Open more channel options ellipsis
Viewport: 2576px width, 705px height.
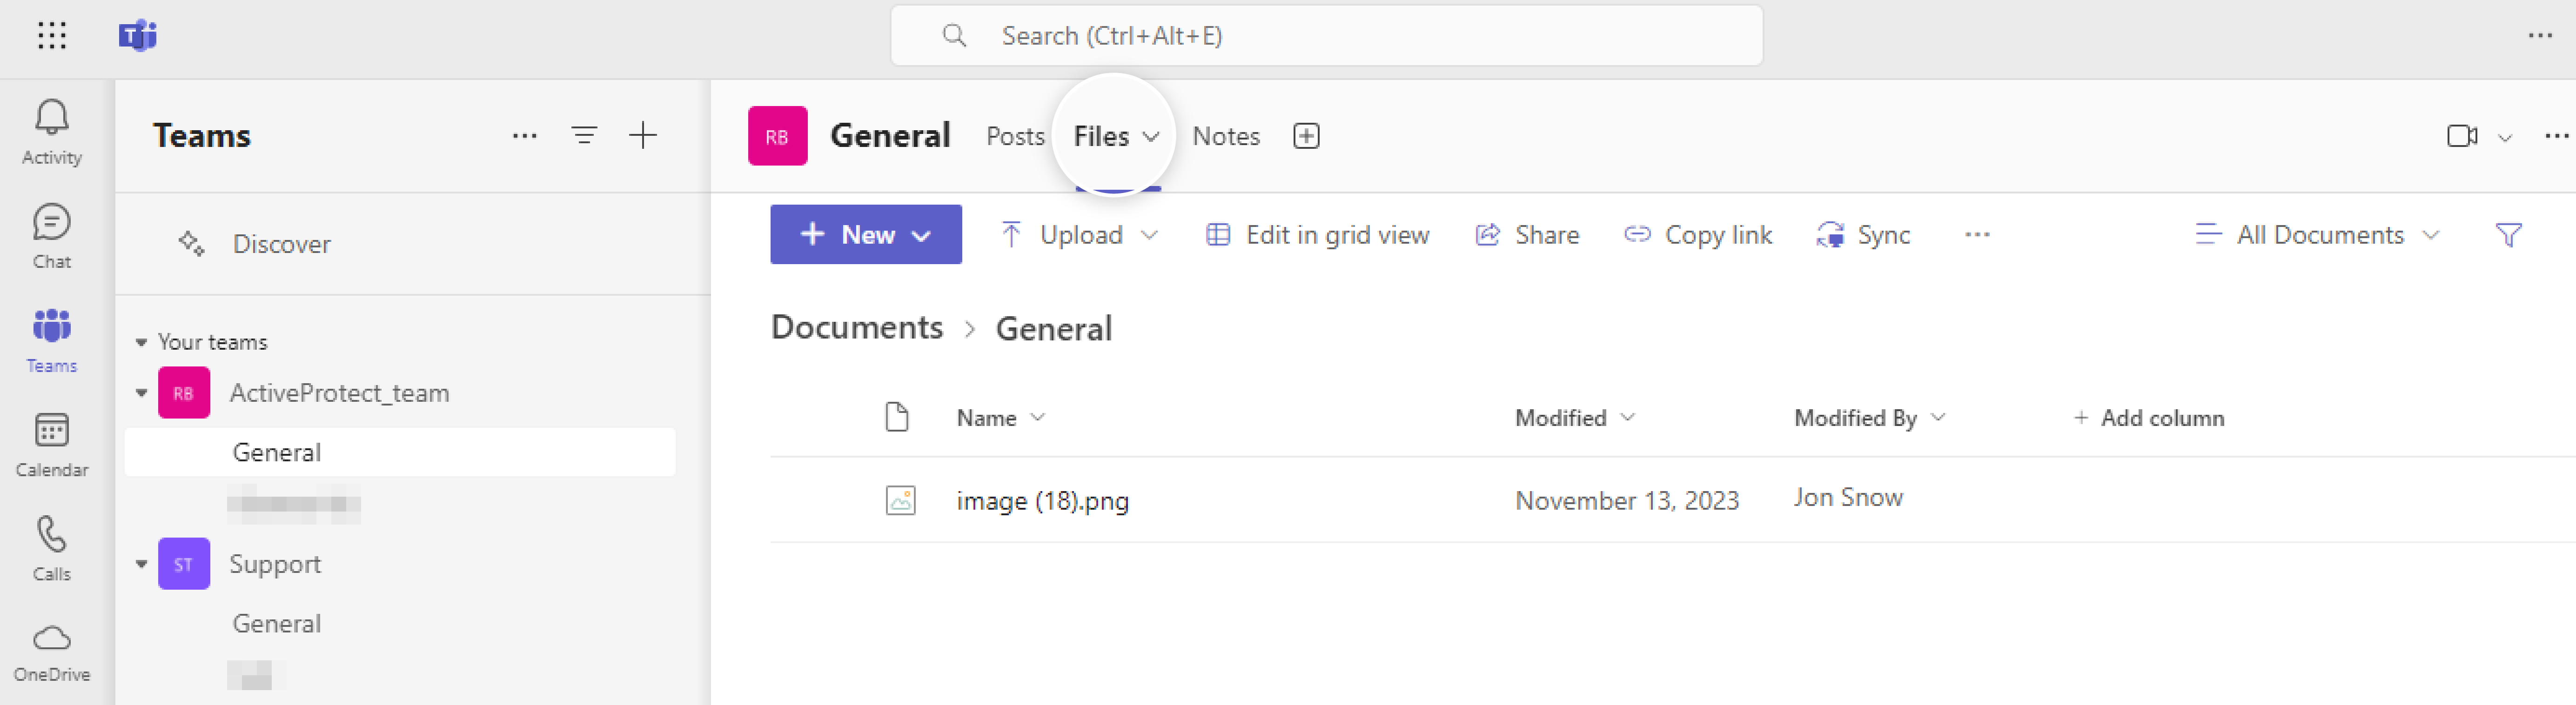2556,136
